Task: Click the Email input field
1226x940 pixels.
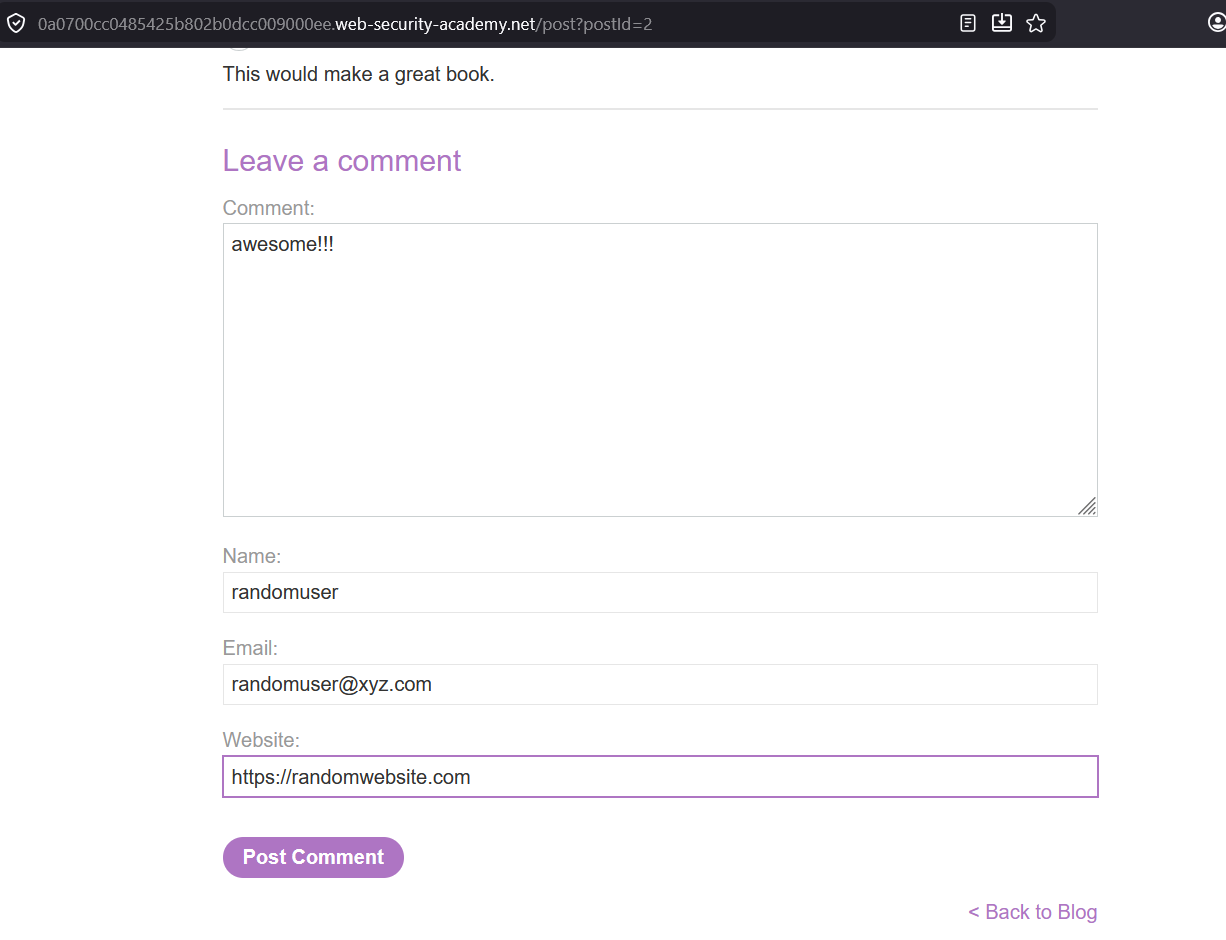Action: [660, 684]
